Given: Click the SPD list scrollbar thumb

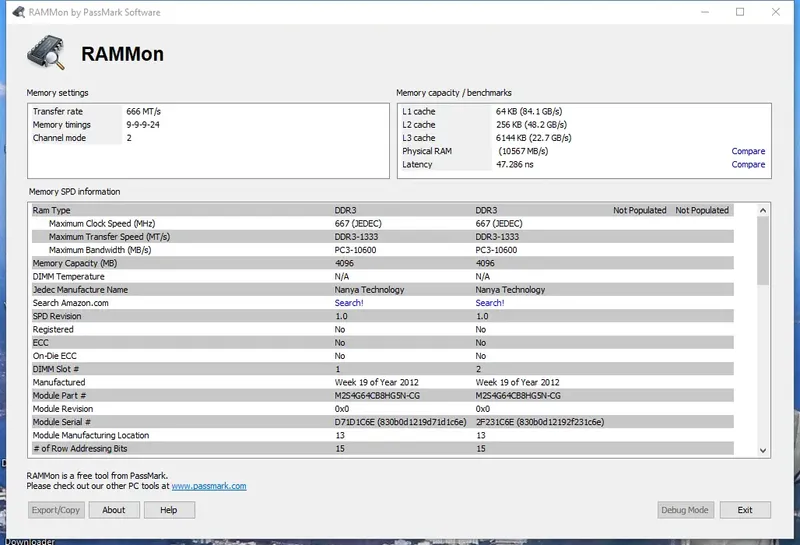Looking at the screenshot, I should [x=763, y=251].
